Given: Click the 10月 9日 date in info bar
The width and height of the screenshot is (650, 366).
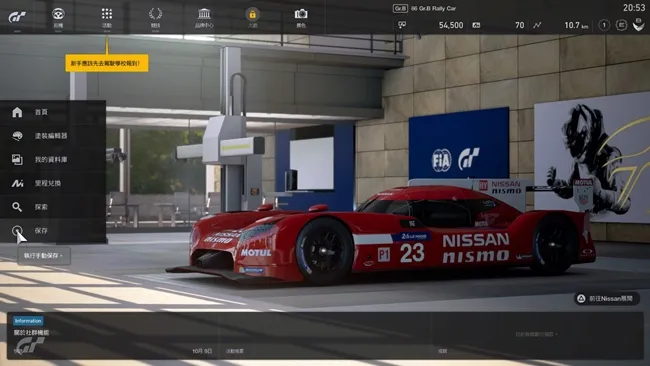Looking at the screenshot, I should (202, 351).
